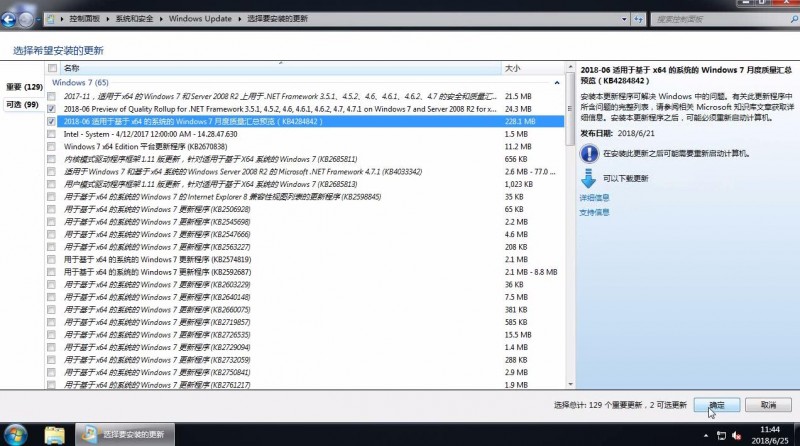The width and height of the screenshot is (800, 446).
Task: Show hidden tray icons arrow
Action: [706, 435]
